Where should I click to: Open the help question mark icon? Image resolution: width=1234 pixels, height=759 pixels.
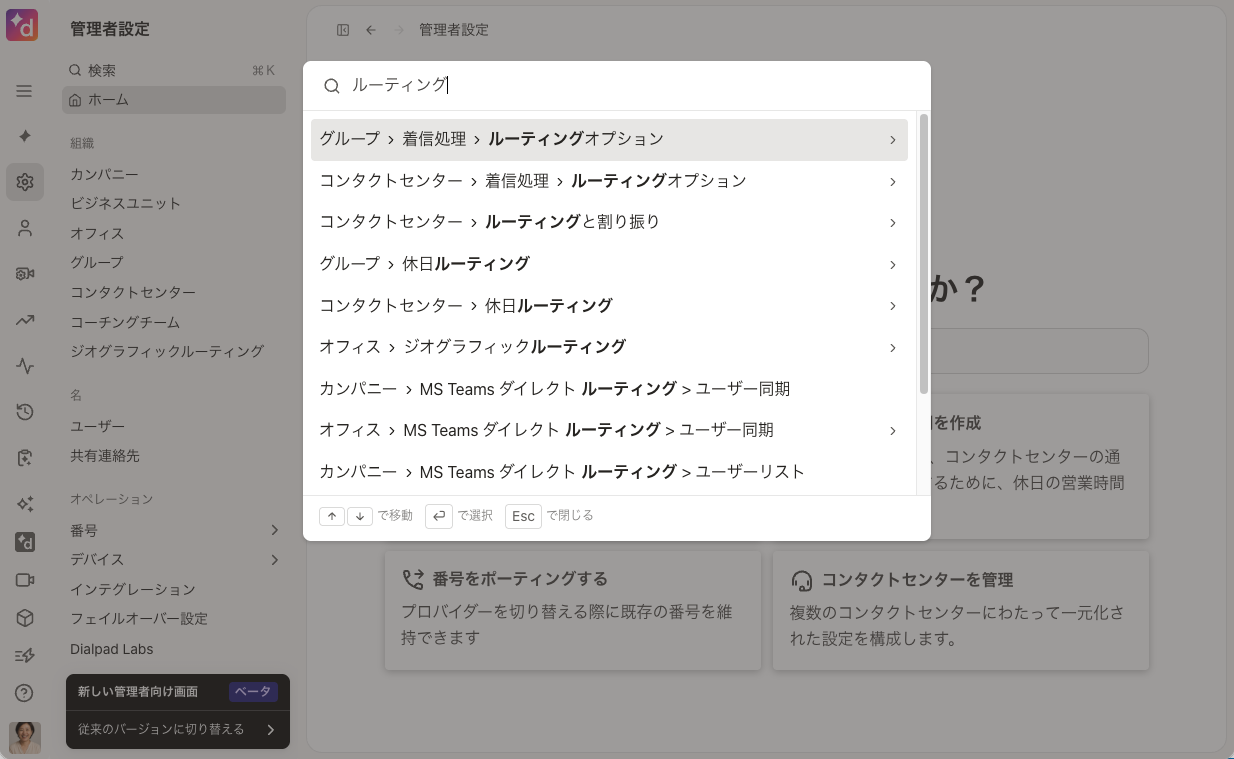[x=25, y=693]
